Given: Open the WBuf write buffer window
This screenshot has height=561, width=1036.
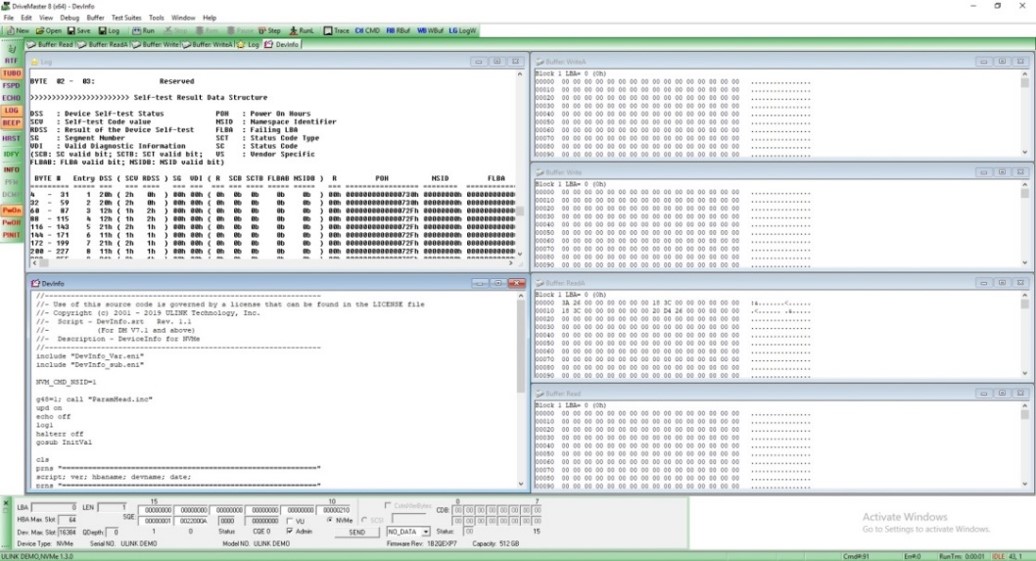Looking at the screenshot, I should (x=430, y=30).
